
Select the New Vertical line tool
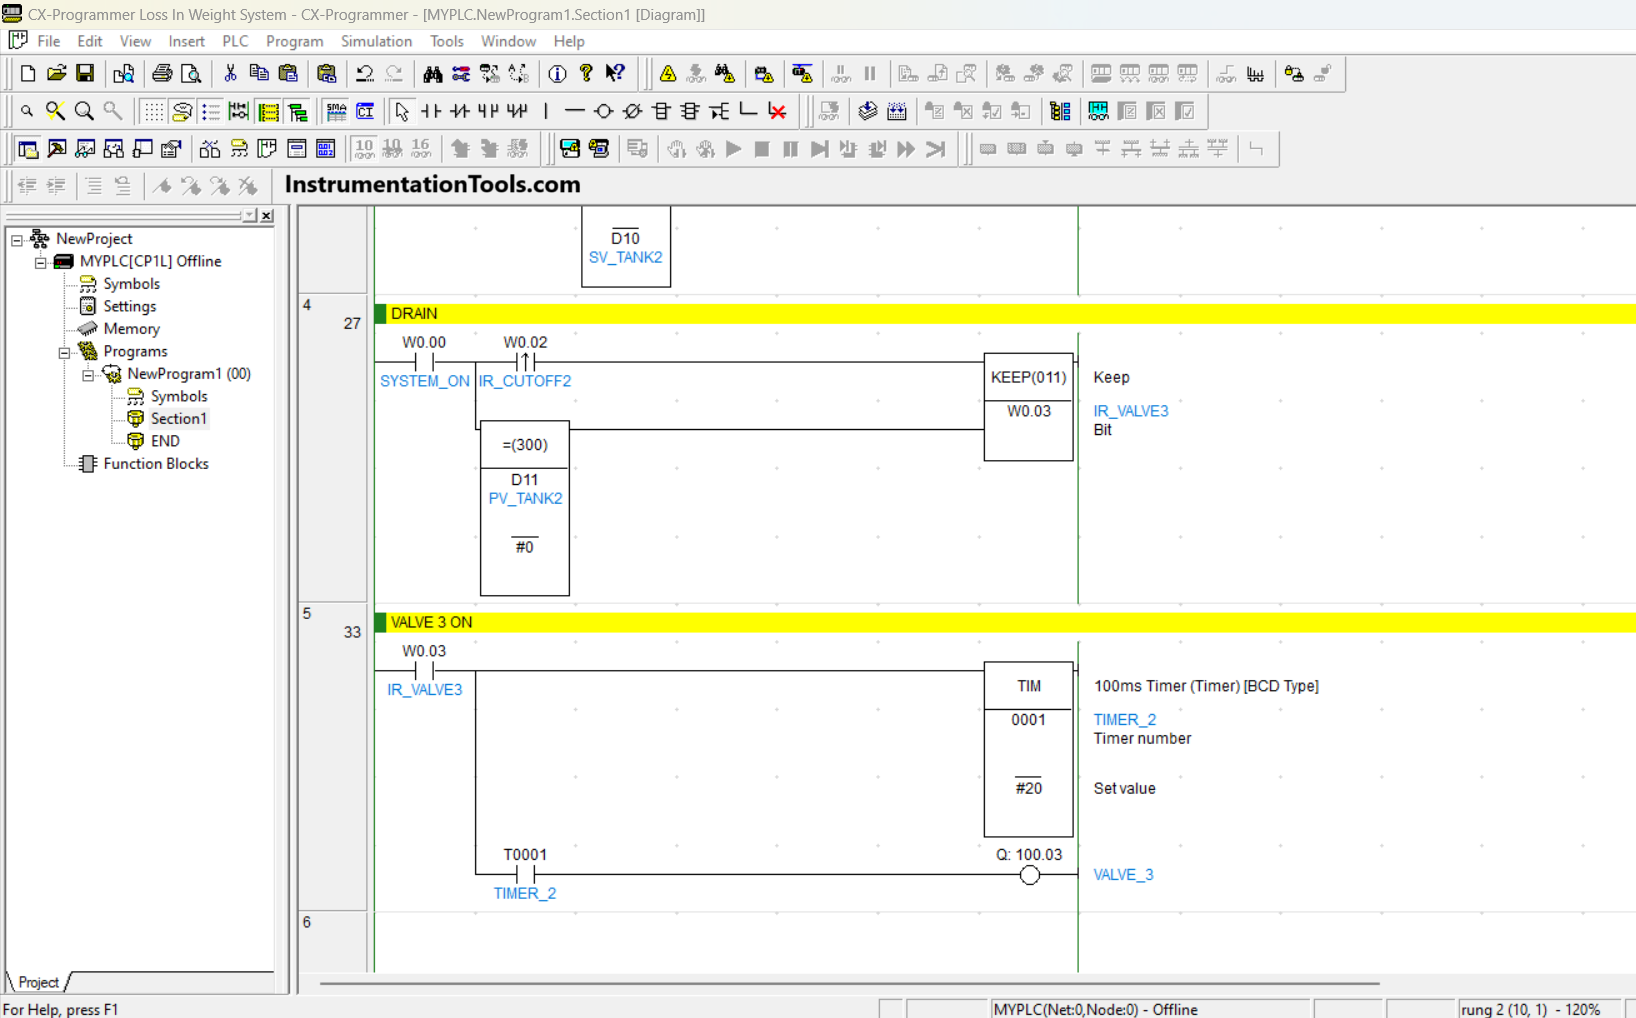(x=546, y=111)
